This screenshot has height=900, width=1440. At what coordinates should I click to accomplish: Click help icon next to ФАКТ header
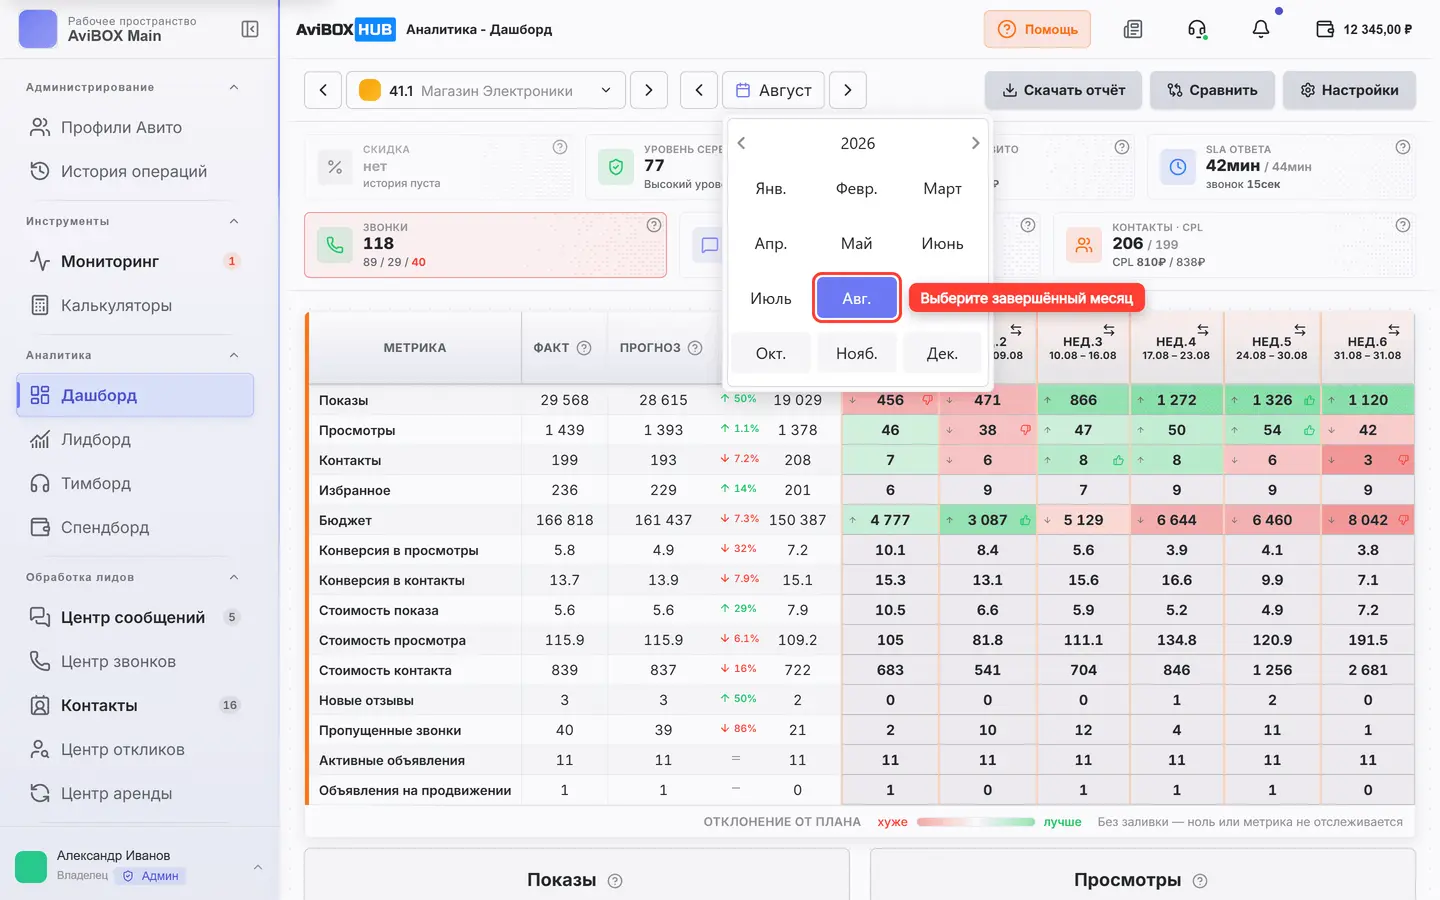click(584, 348)
